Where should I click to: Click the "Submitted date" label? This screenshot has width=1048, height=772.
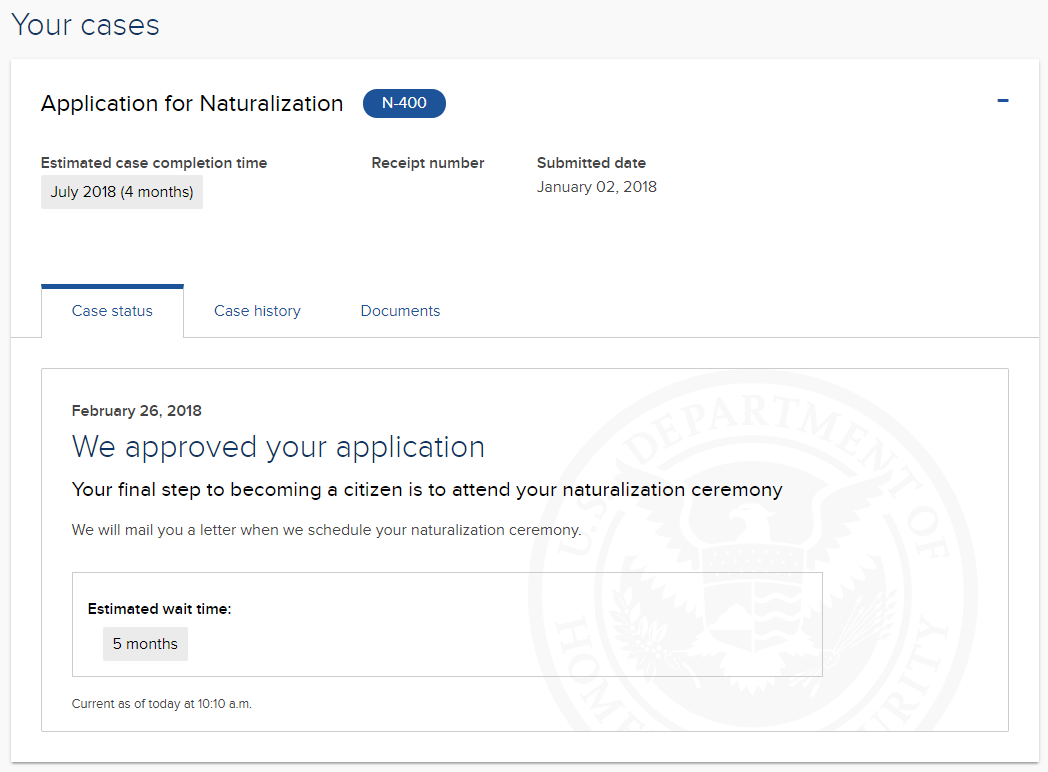coord(591,163)
